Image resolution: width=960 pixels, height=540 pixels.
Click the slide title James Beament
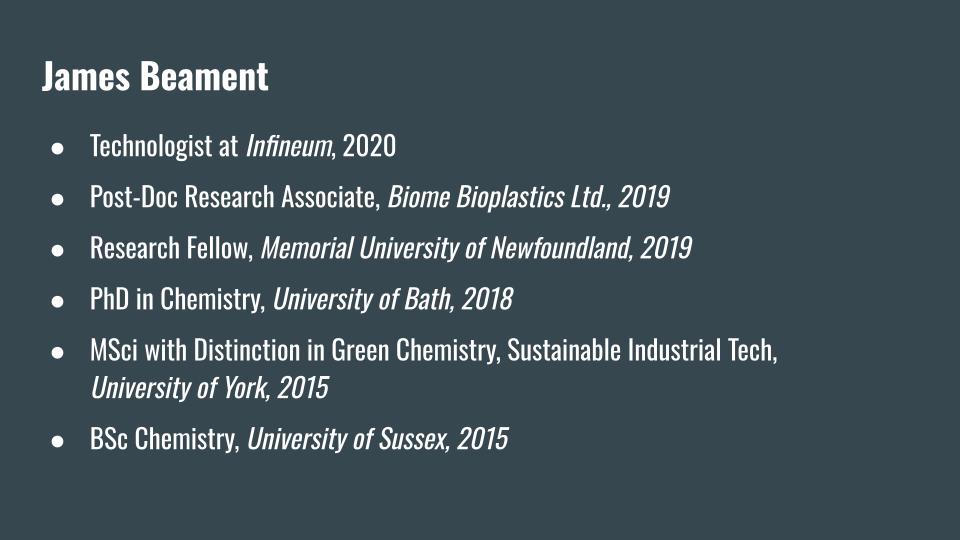point(155,77)
